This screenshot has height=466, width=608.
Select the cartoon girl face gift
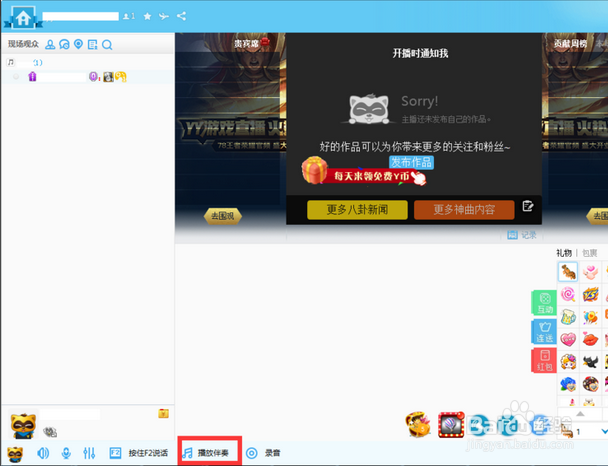coord(568,362)
